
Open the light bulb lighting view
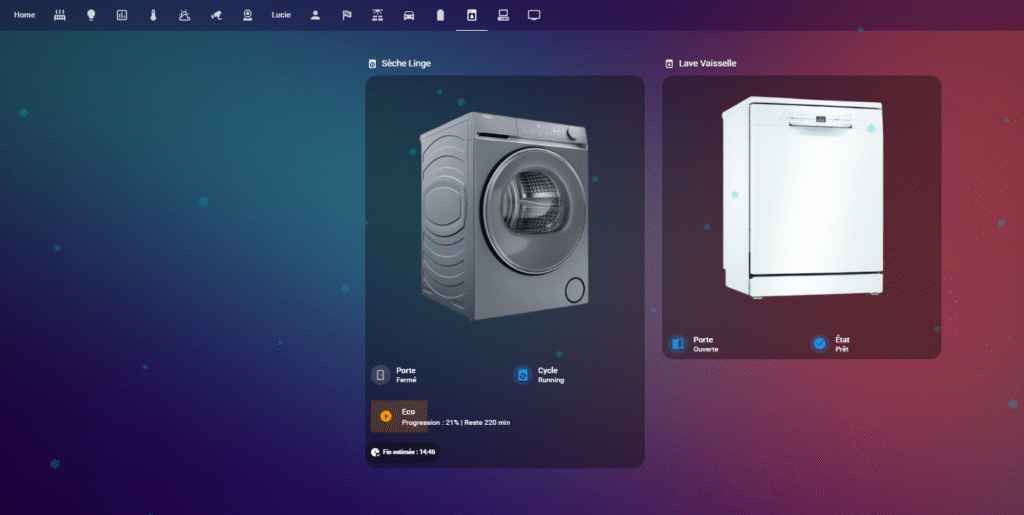91,15
